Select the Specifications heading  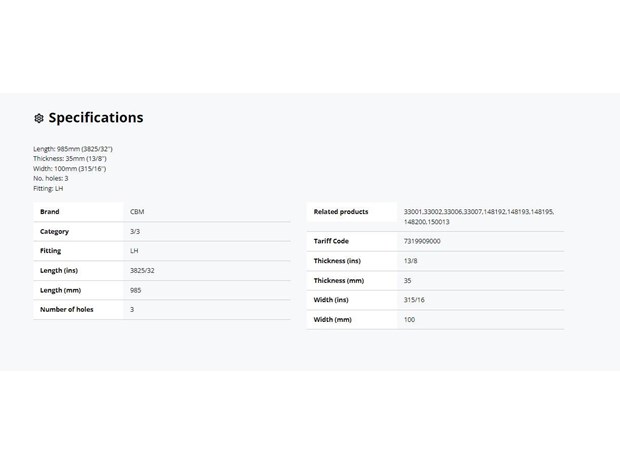point(96,118)
